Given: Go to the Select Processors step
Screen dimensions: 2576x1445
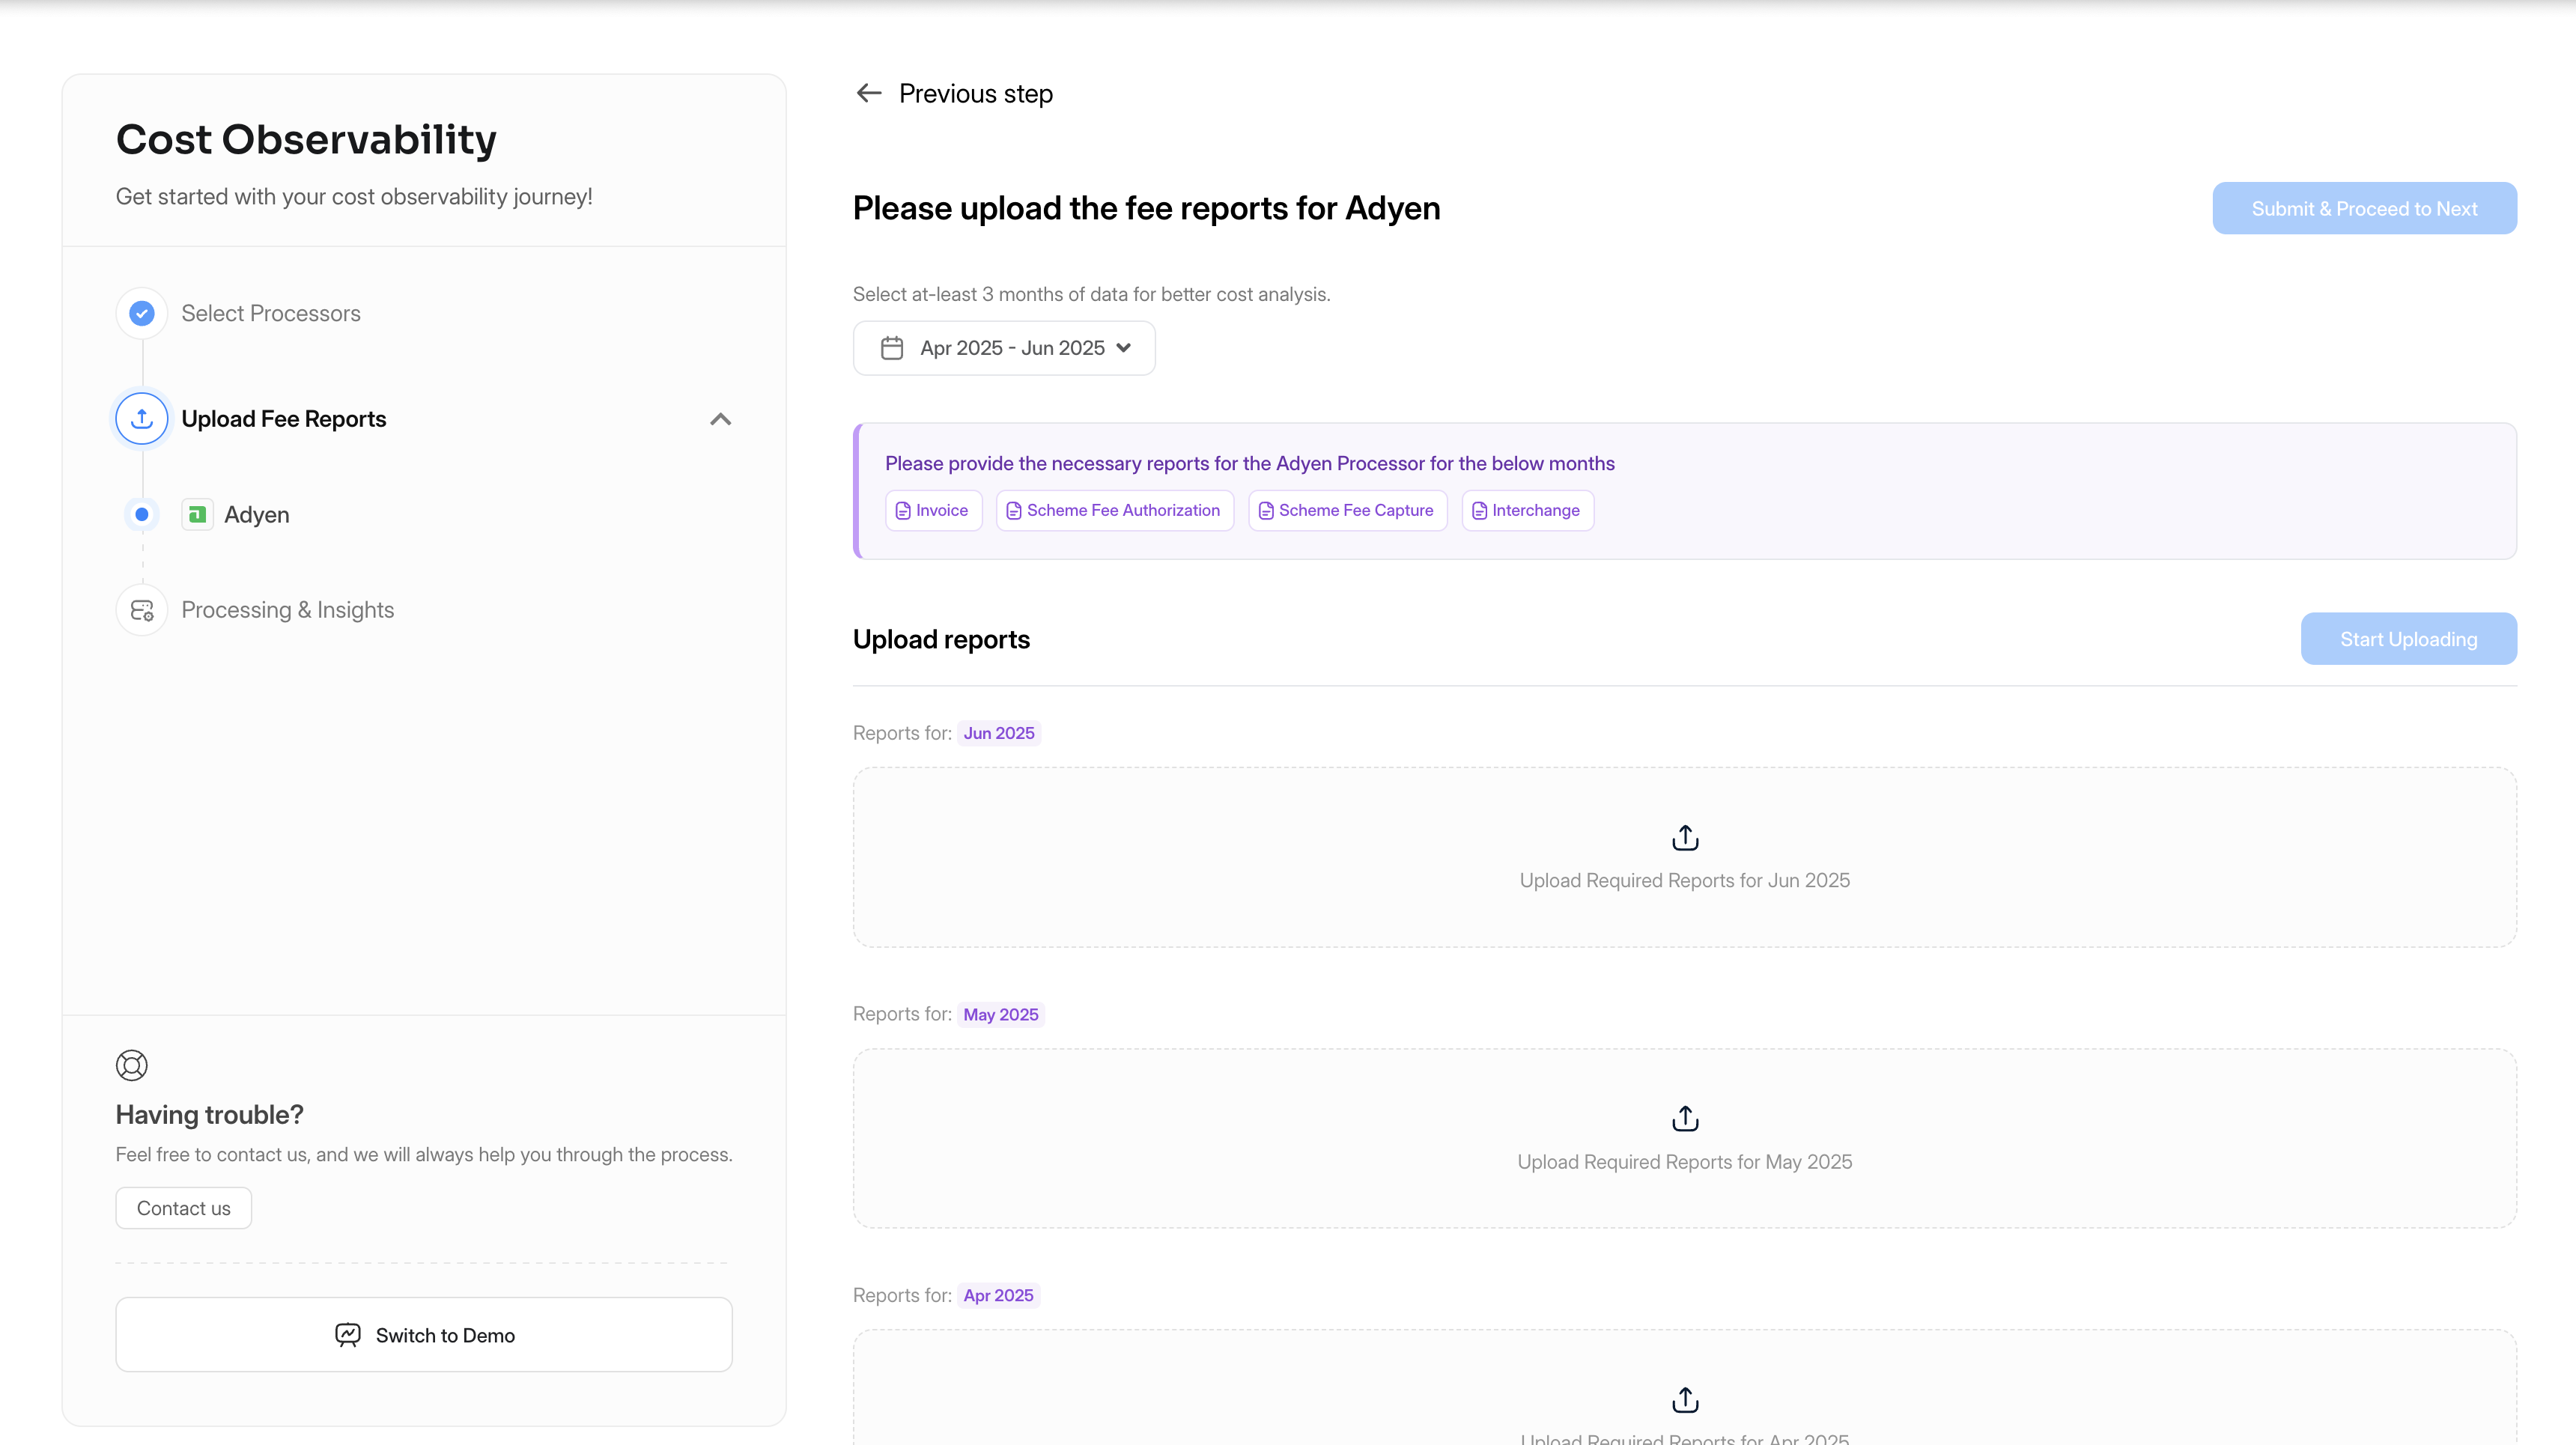Looking at the screenshot, I should (x=270, y=313).
